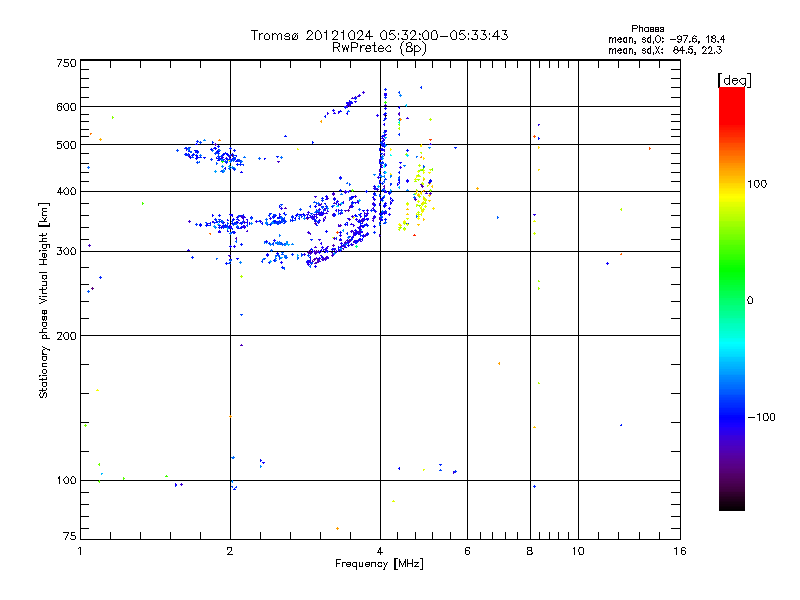This screenshot has width=800, height=600.
Task: Select the 'mean, sd,X: 84.5, 22.3' line
Action: tap(665, 50)
